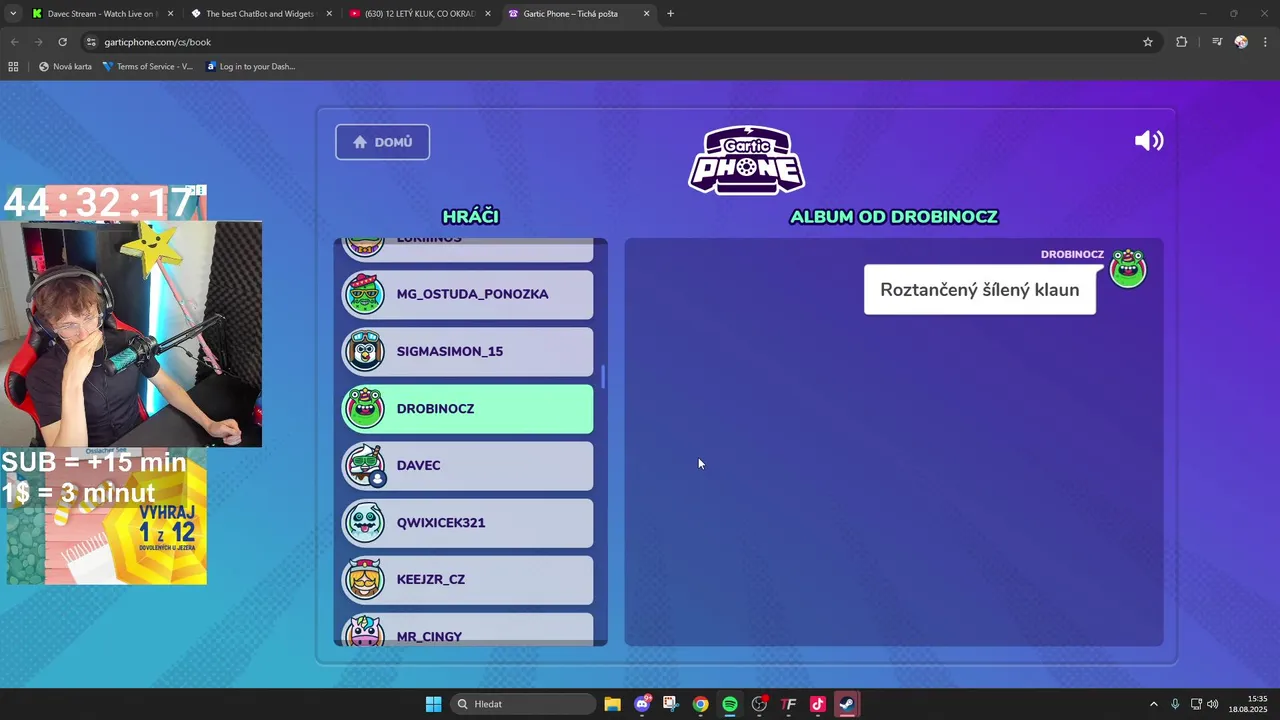1280x720 pixels.
Task: Select the Gartic Phone – Tichá pošta tab
Action: (x=577, y=14)
